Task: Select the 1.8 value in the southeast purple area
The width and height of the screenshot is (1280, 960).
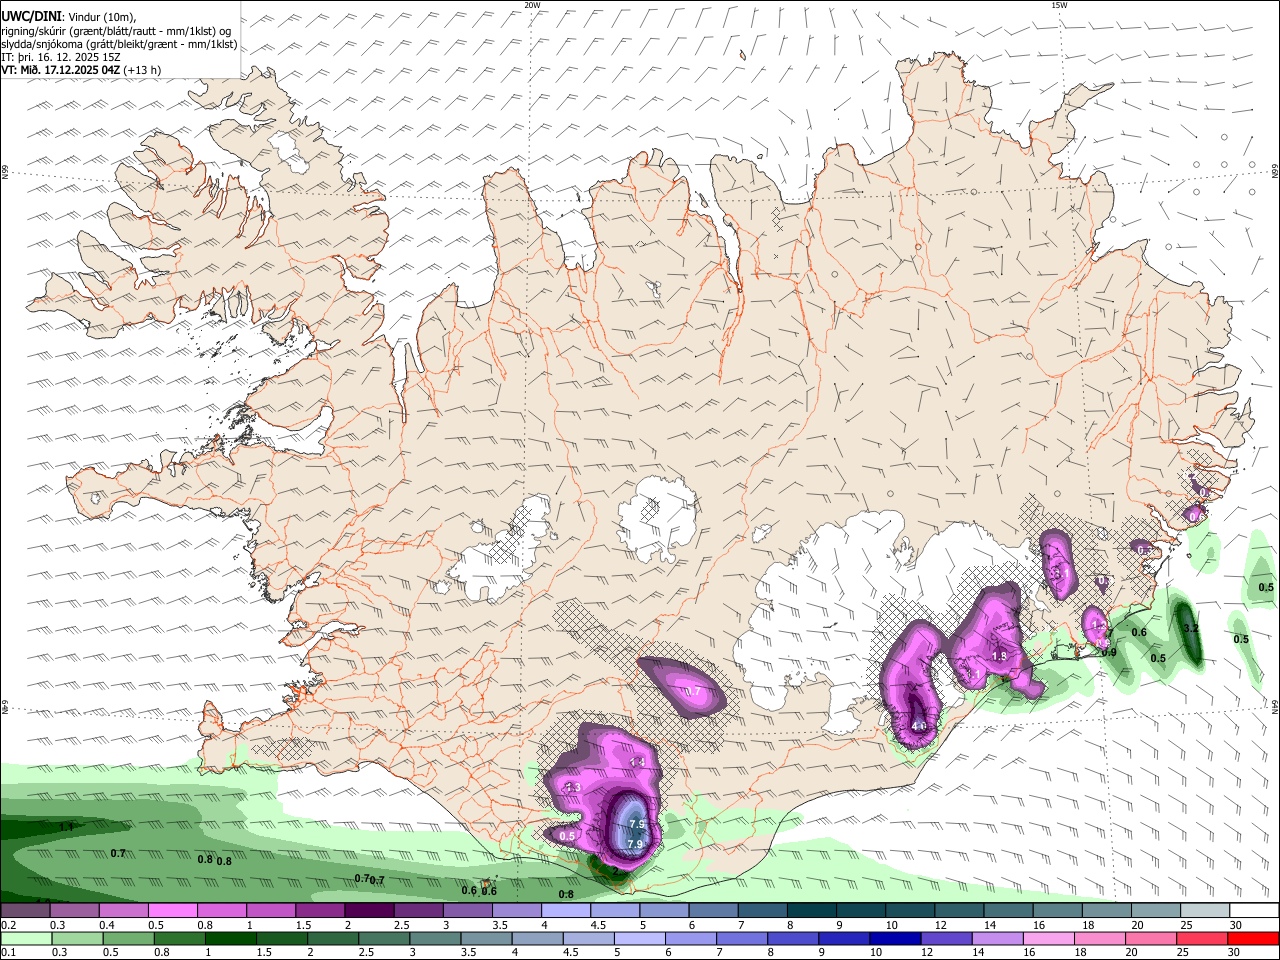Action: (x=999, y=656)
